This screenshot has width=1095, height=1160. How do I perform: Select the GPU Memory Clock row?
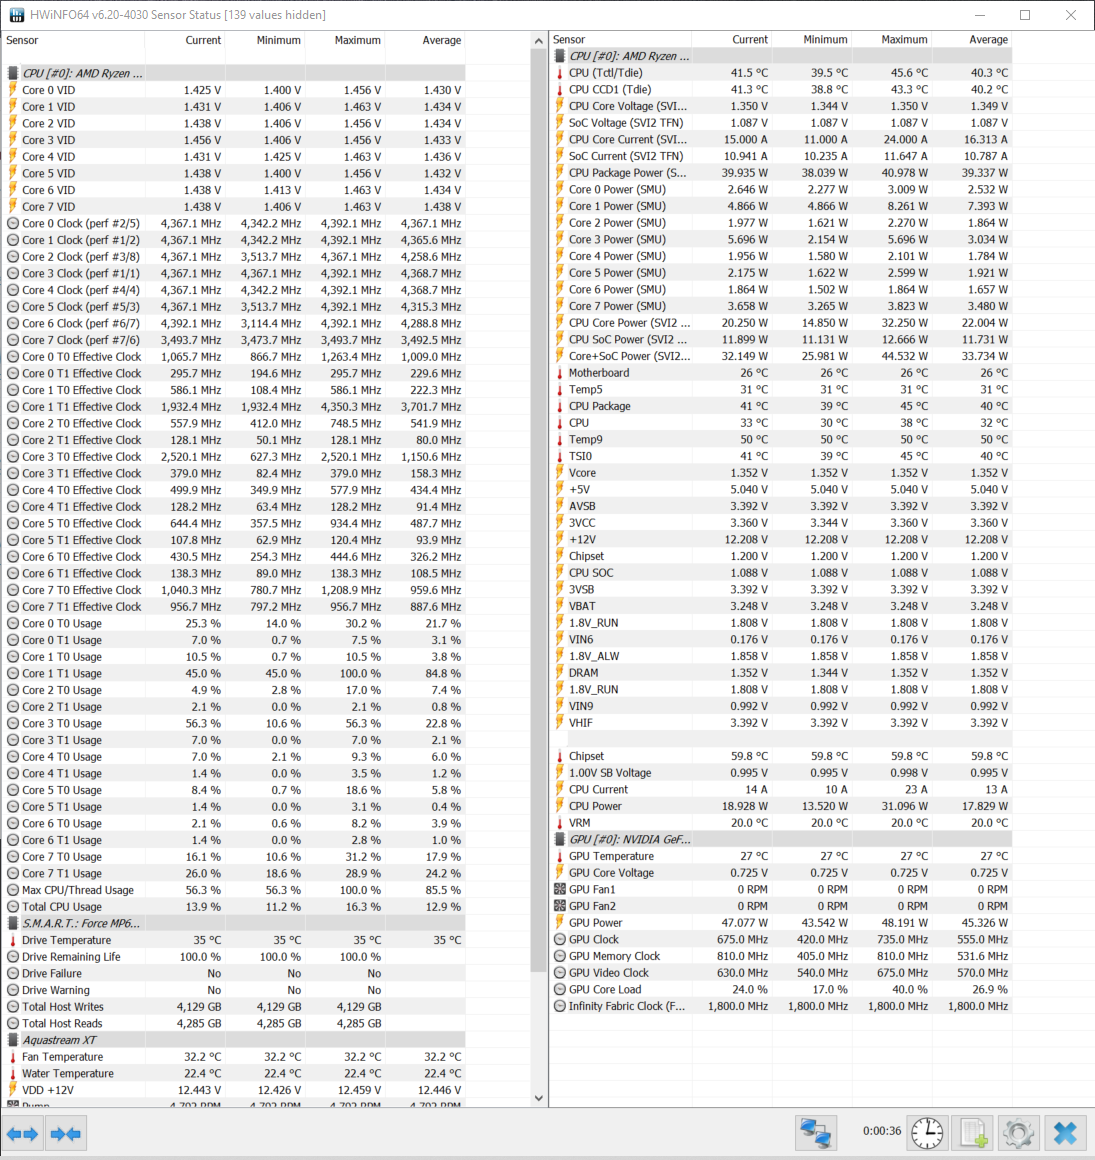click(x=781, y=957)
